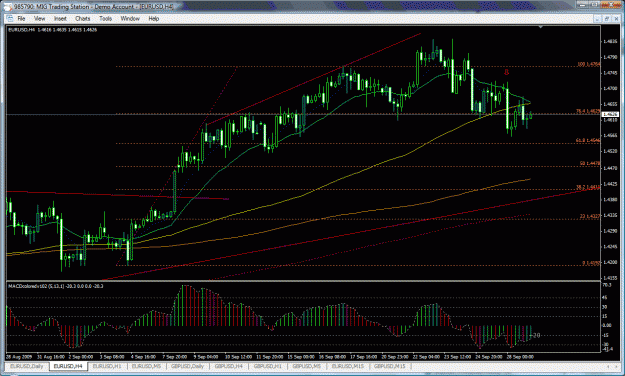Viewport: 625px width, 376px height.
Task: Click the EURUSD,H4 chart header text
Action: point(53,30)
